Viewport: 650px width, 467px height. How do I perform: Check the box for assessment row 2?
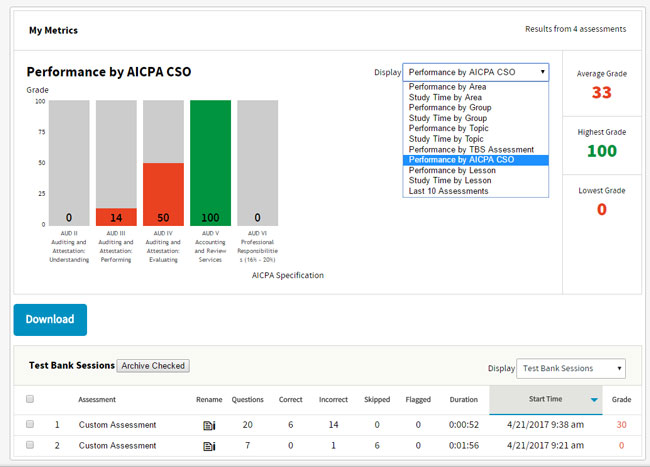point(30,445)
